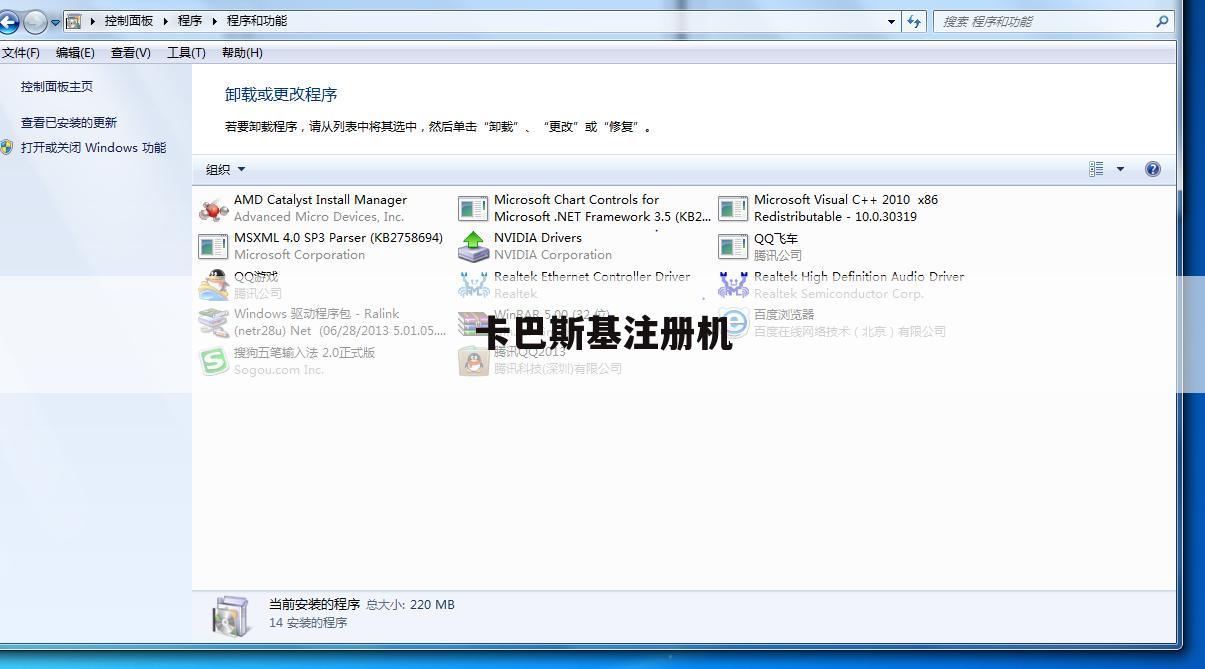Click 程序 in the address breadcrumb

(190, 21)
